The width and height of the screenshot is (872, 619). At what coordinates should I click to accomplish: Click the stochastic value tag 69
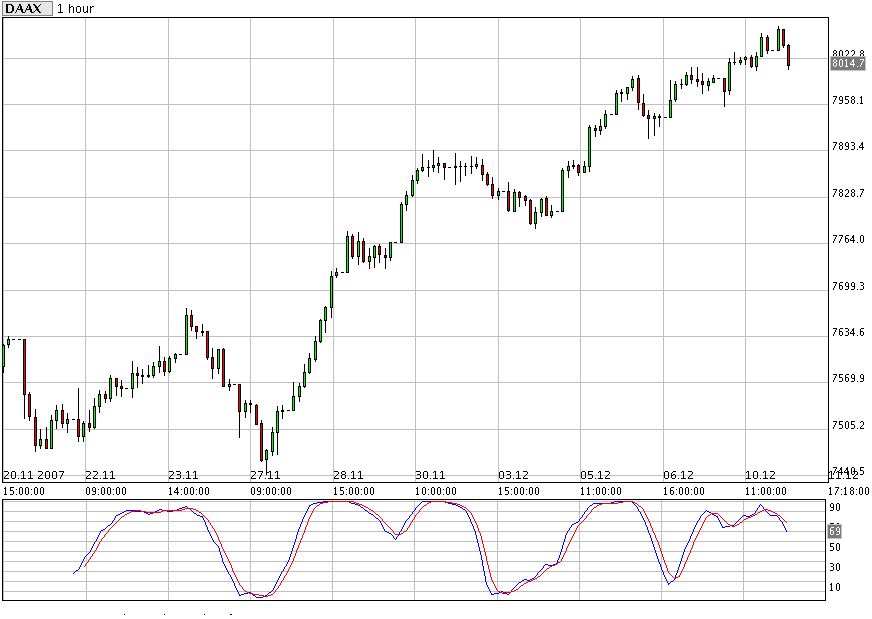coord(835,531)
